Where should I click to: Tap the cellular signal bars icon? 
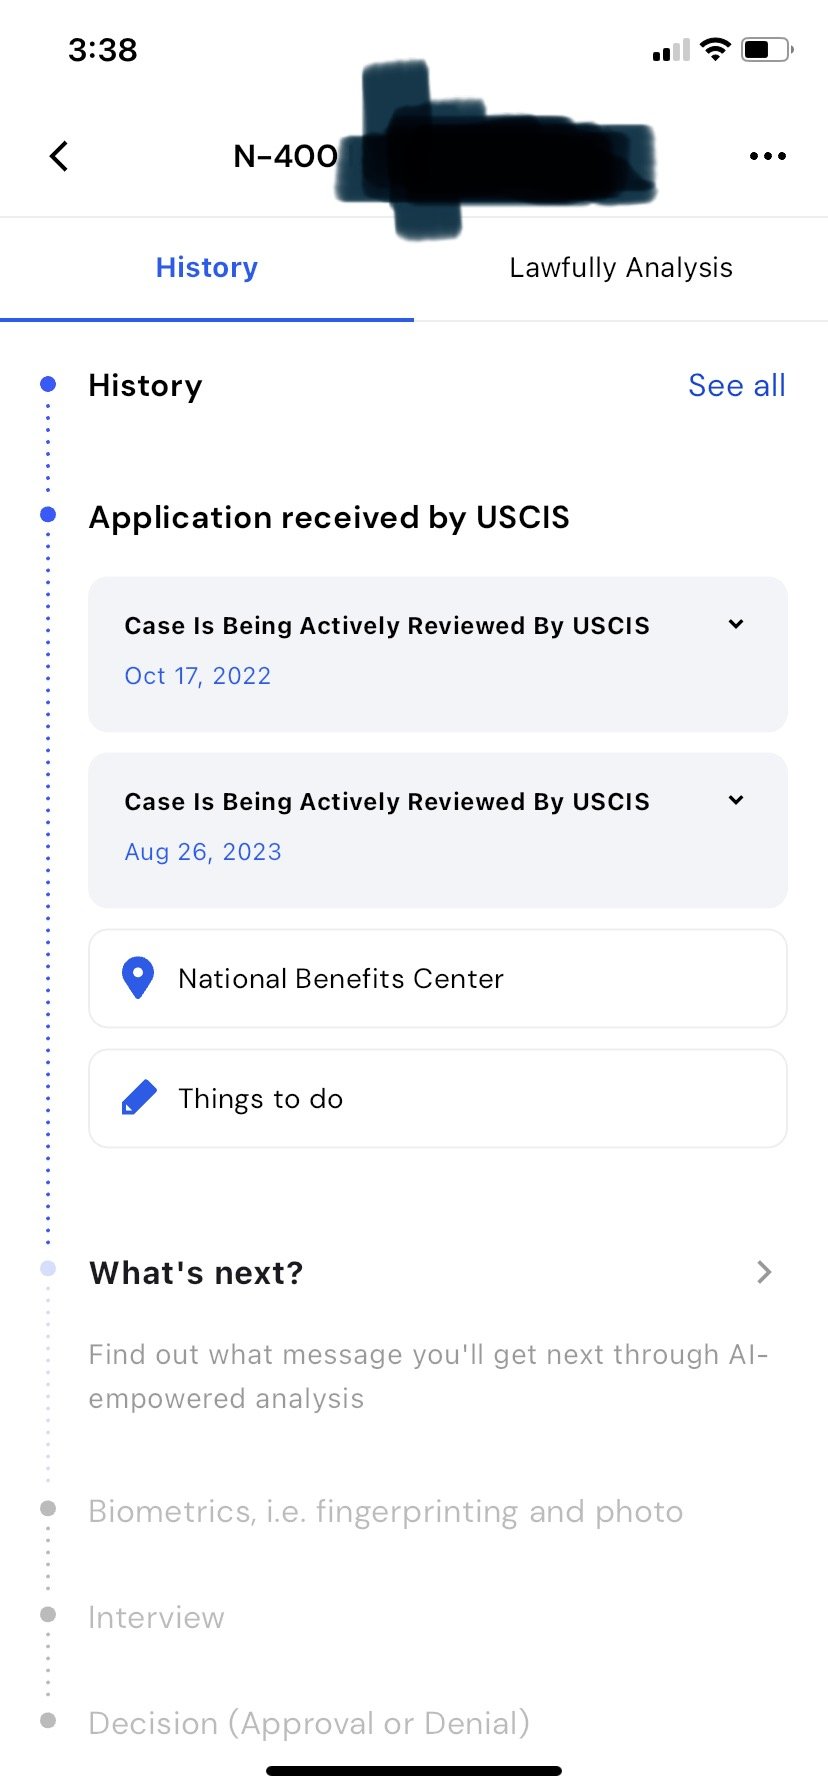671,50
